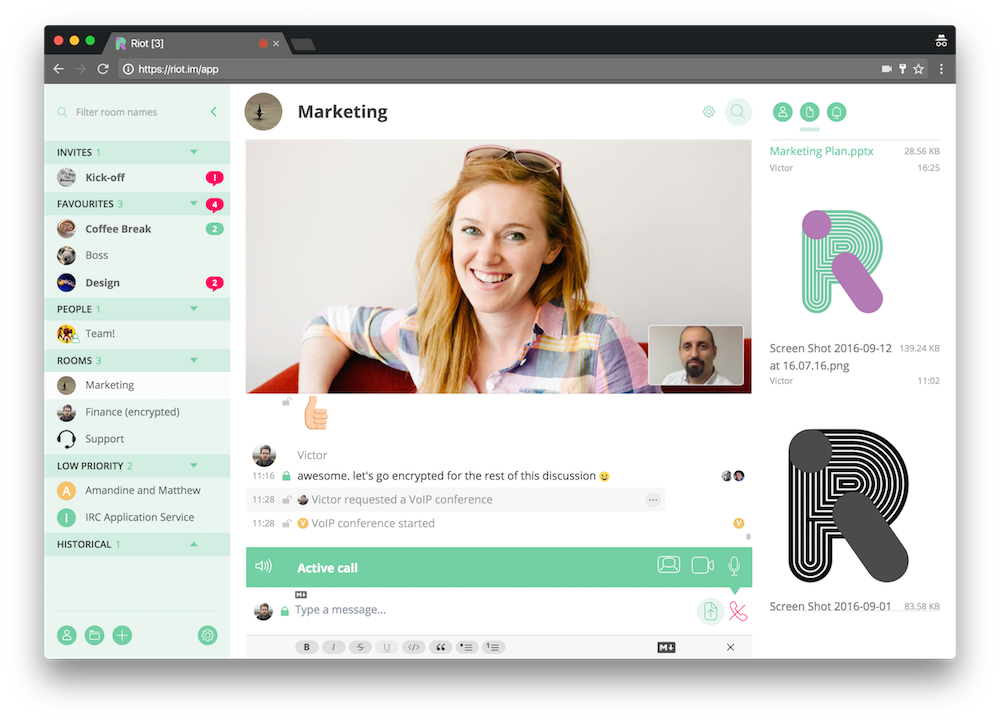This screenshot has height=722, width=1000.
Task: Click the upload file icon
Action: [709, 611]
